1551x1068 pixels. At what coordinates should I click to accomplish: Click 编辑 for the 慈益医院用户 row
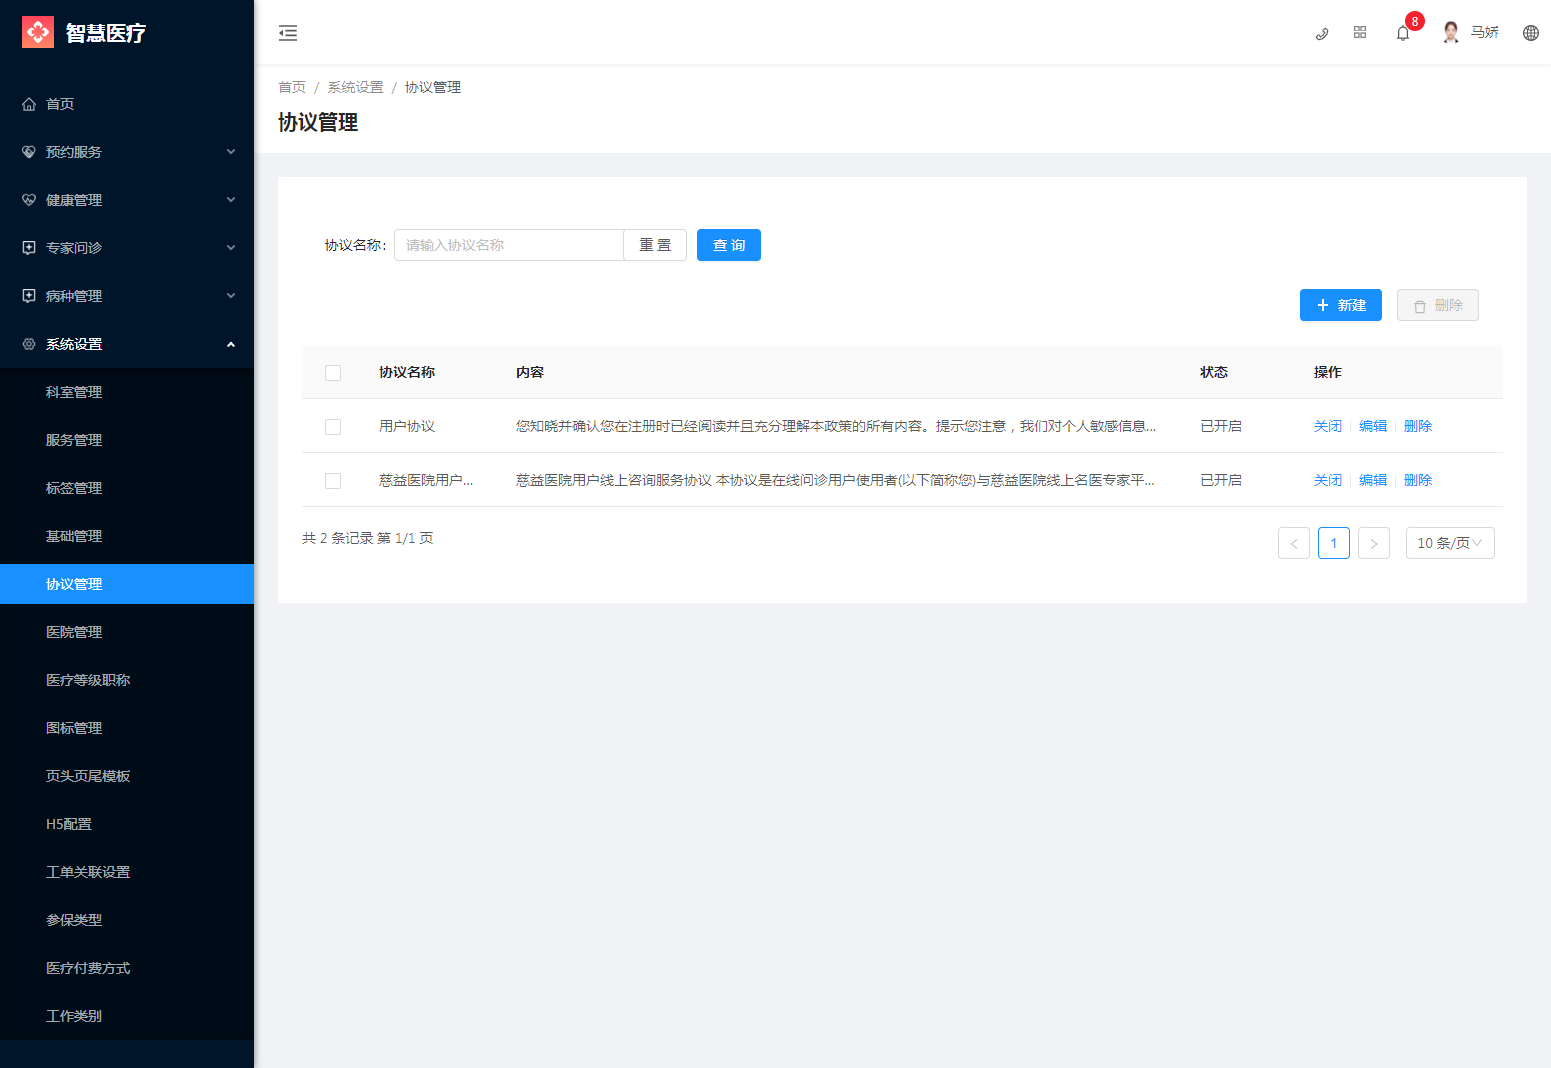(x=1373, y=480)
